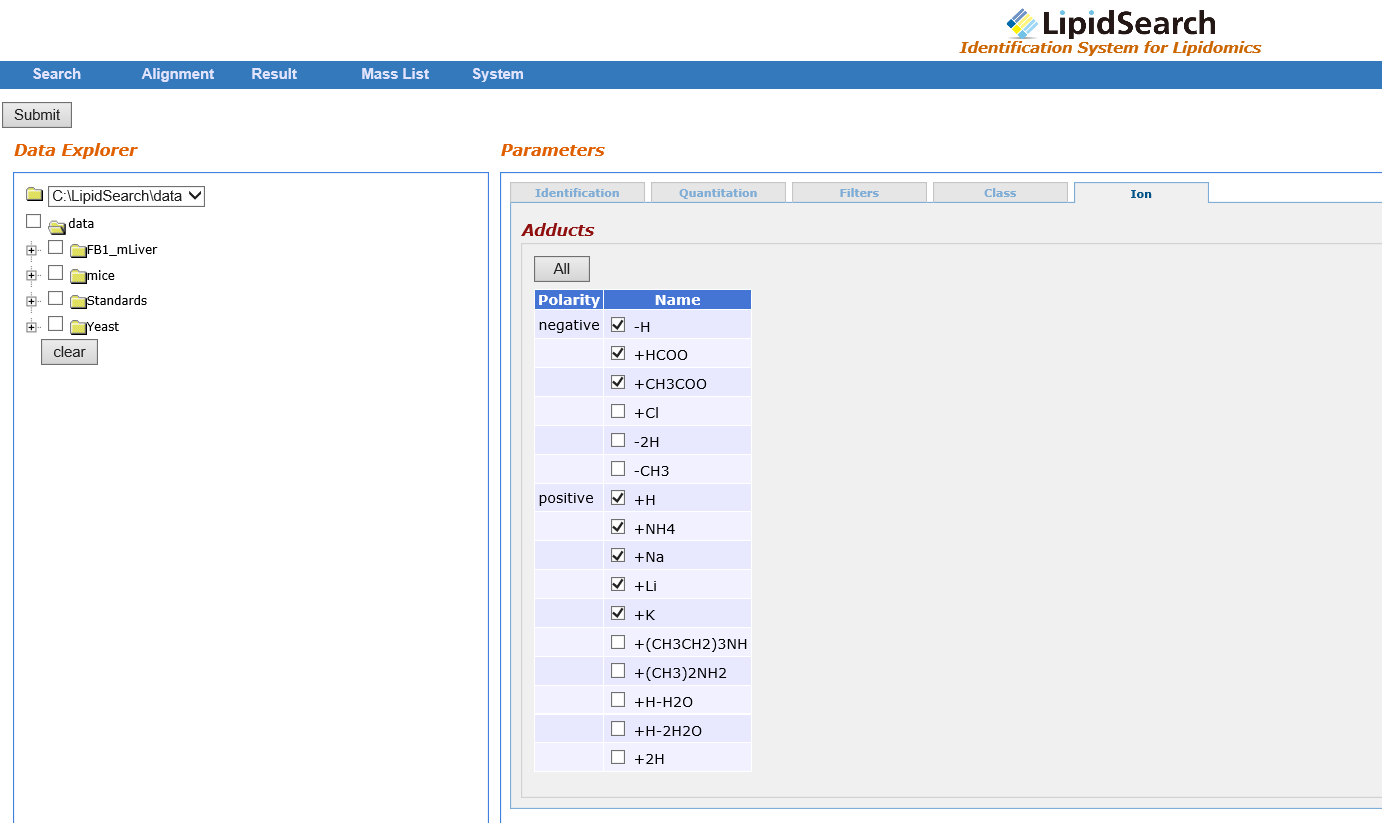Open the System menu
This screenshot has height=823, width=1382.
click(498, 74)
